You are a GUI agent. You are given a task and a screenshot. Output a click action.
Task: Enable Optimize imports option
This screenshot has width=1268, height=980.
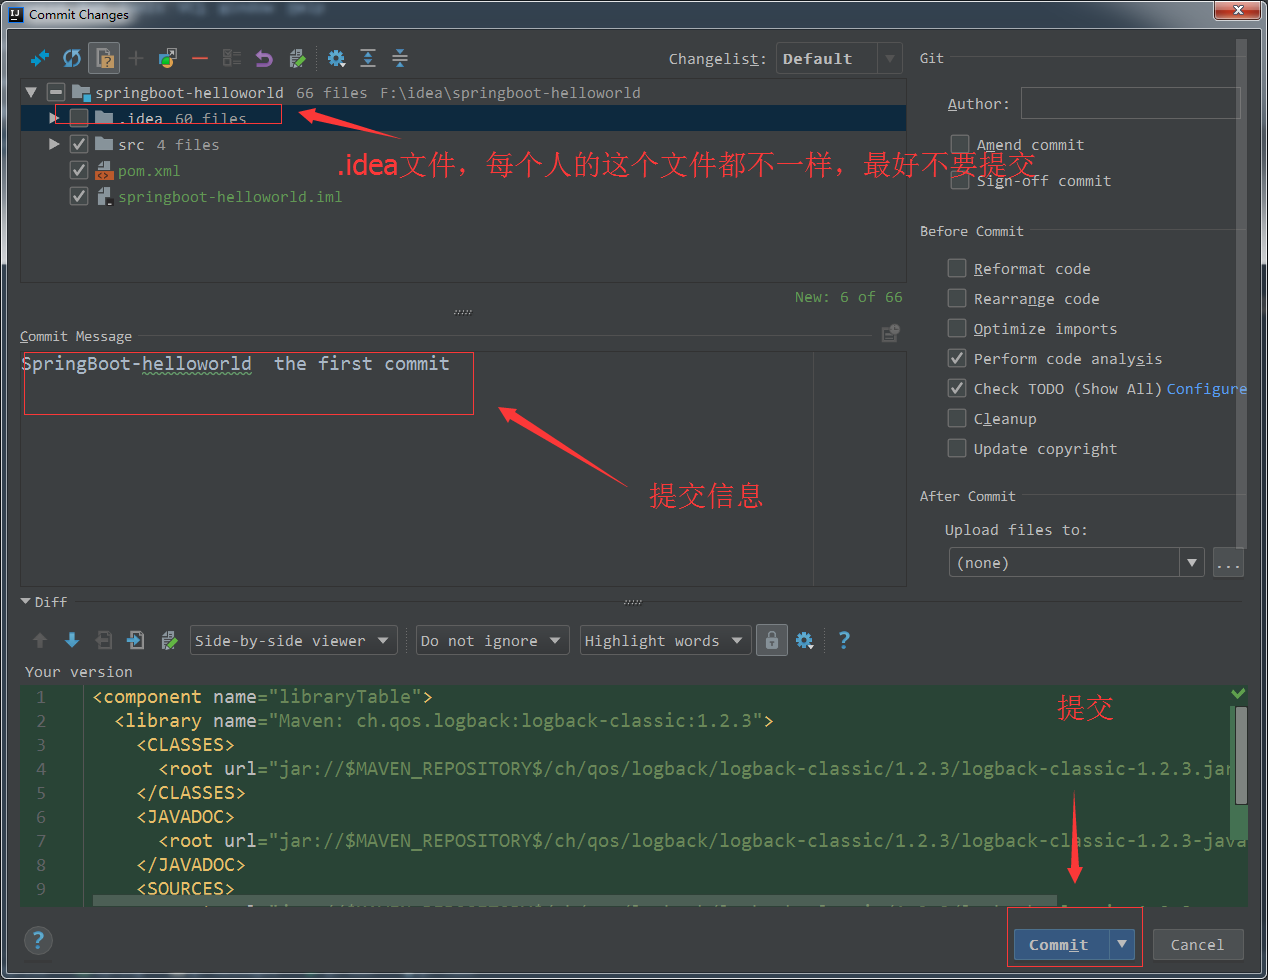957,328
